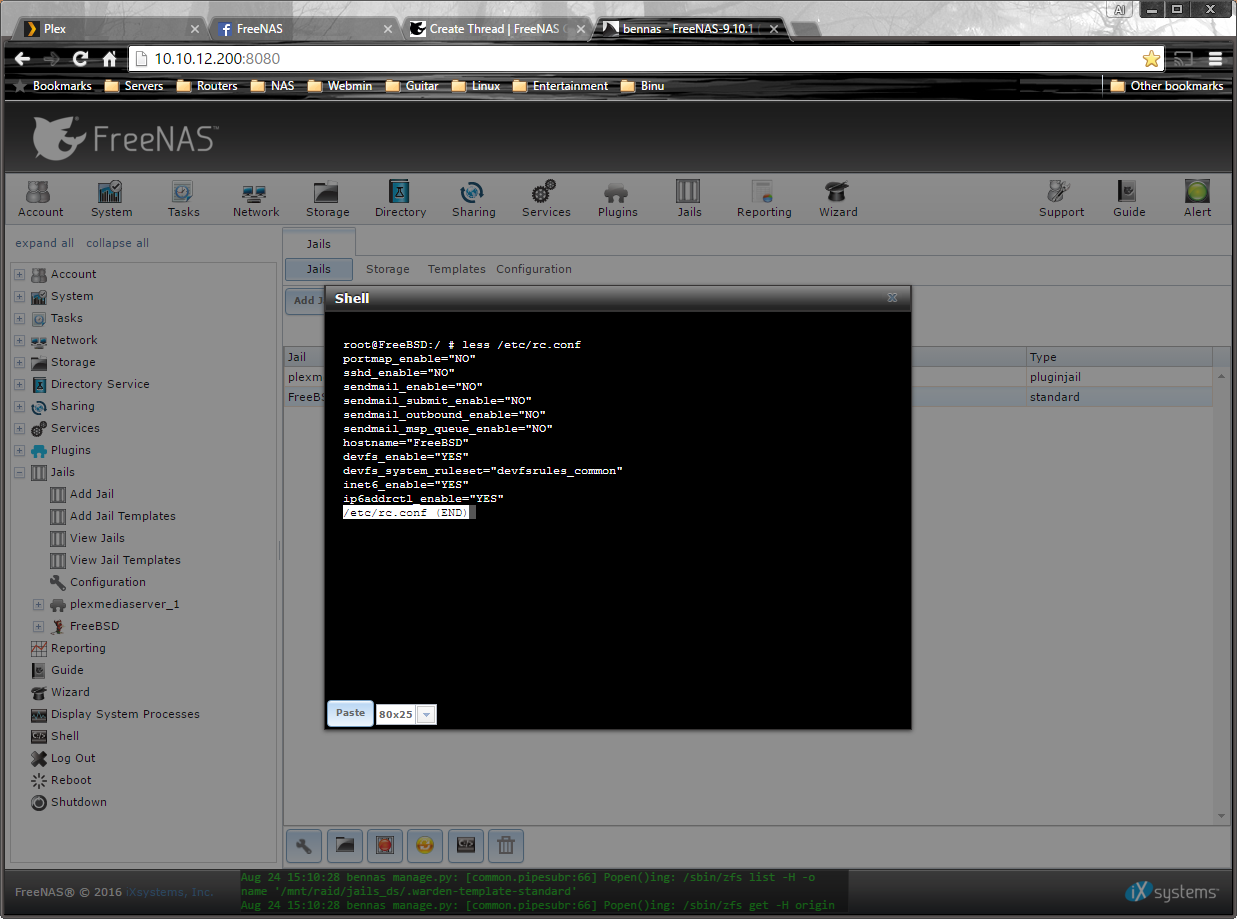Click Shutdown in the tree

[79, 802]
